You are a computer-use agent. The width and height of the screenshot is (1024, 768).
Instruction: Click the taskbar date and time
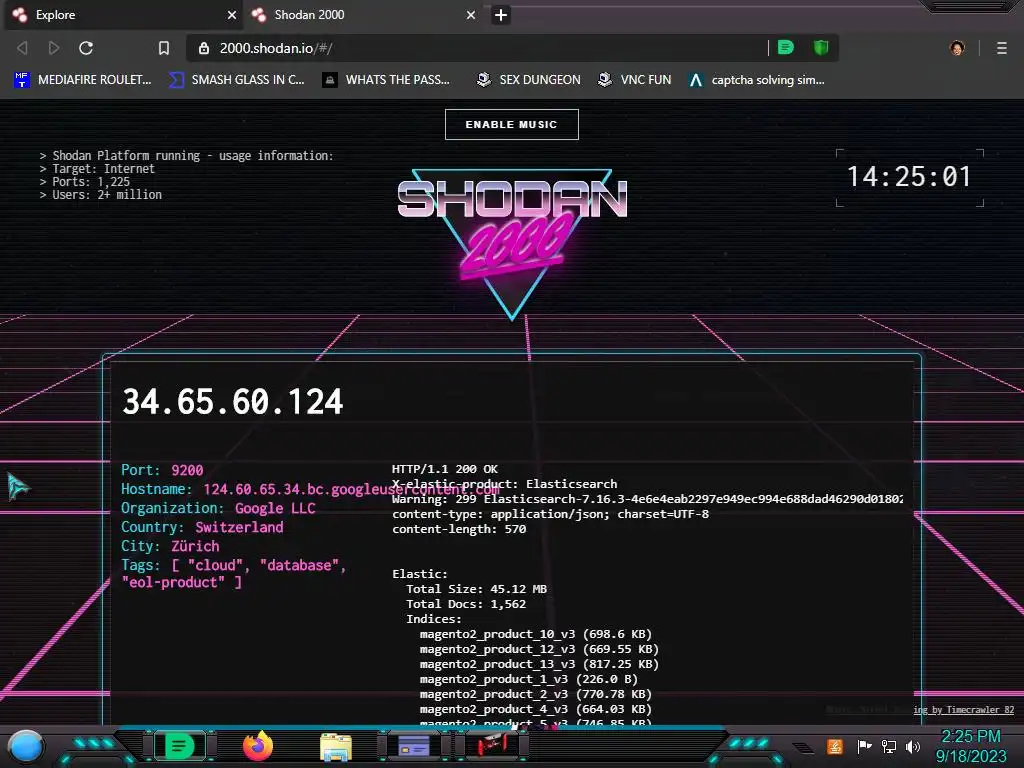971,746
